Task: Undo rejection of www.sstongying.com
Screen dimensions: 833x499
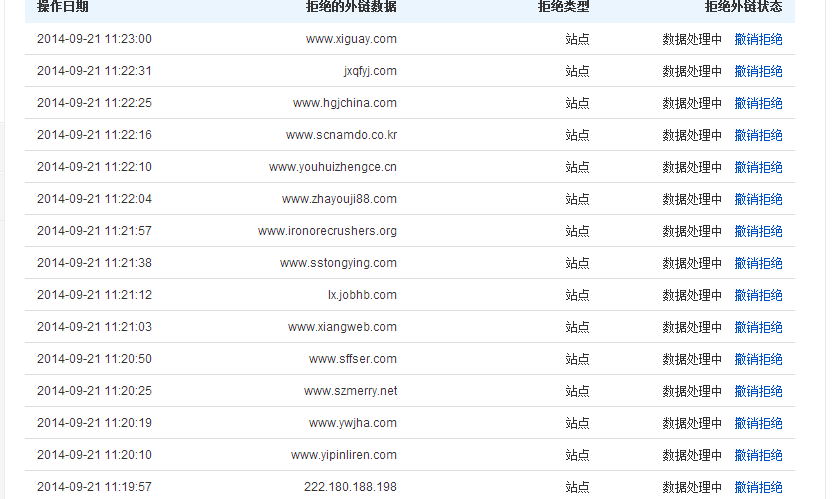Action: [758, 263]
